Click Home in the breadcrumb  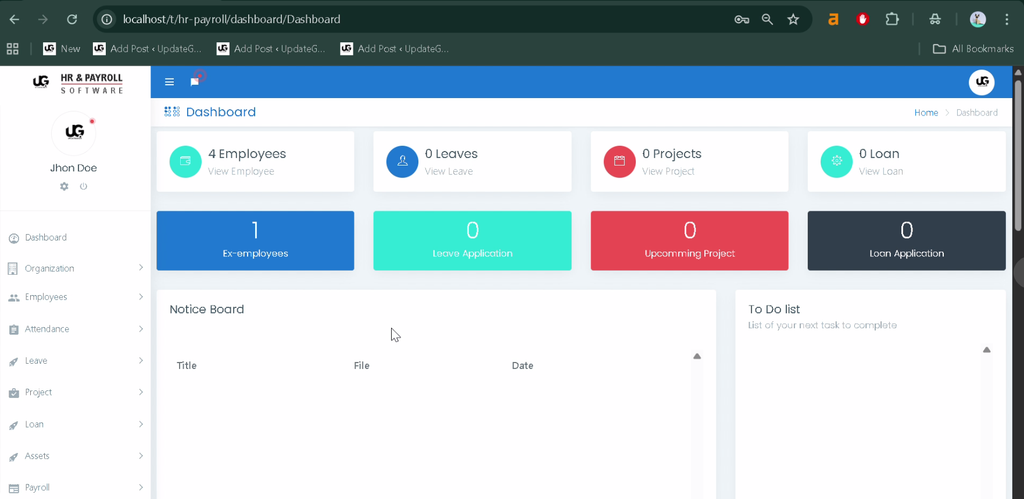[926, 112]
